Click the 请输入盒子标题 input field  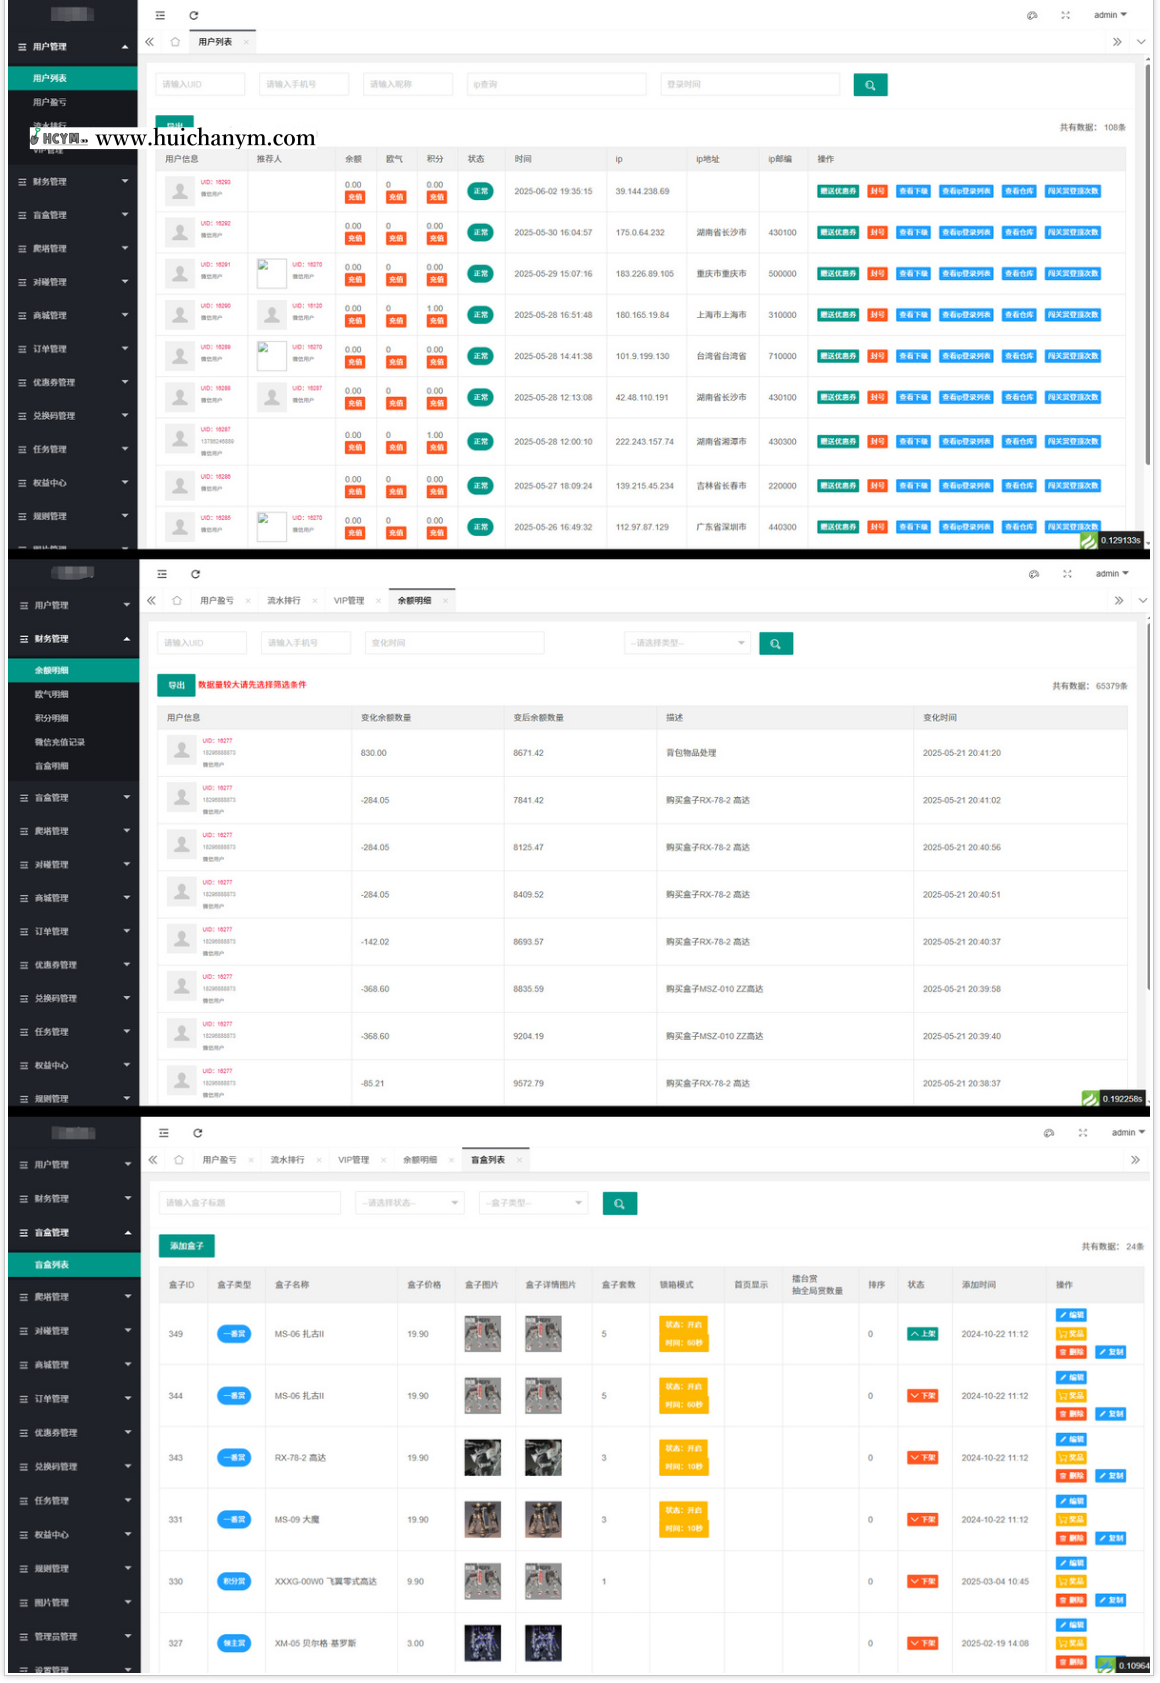point(249,1203)
